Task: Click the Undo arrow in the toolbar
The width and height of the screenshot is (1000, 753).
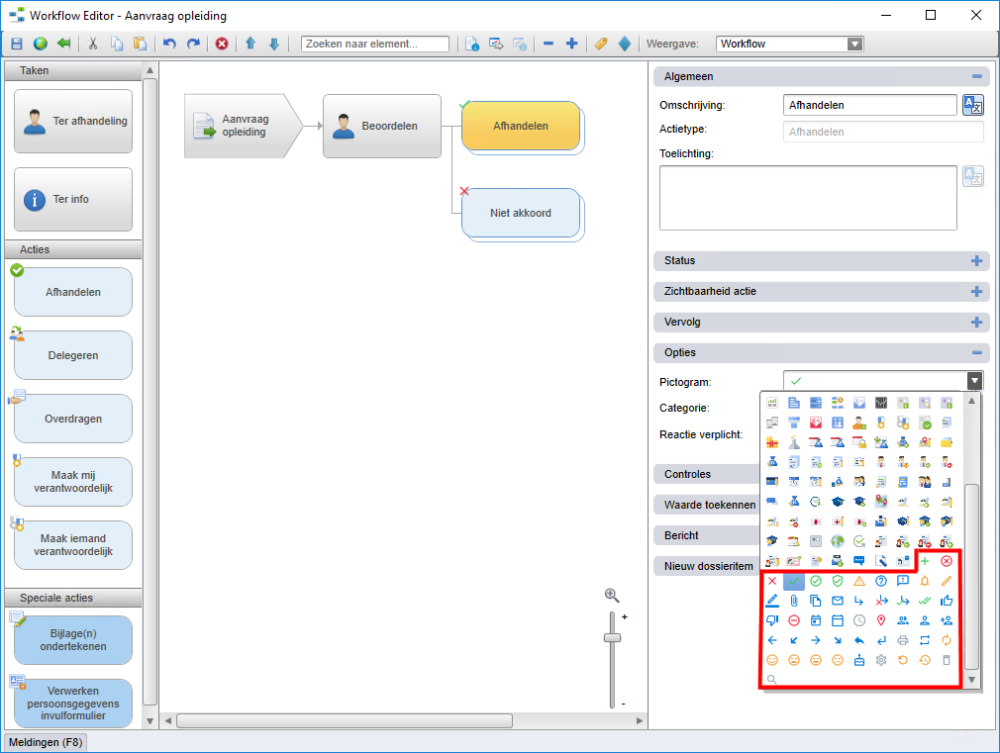Action: (x=169, y=44)
